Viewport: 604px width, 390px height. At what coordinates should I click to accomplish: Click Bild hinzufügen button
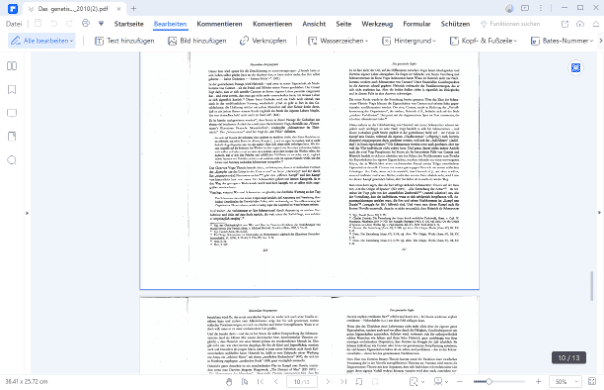tap(197, 40)
